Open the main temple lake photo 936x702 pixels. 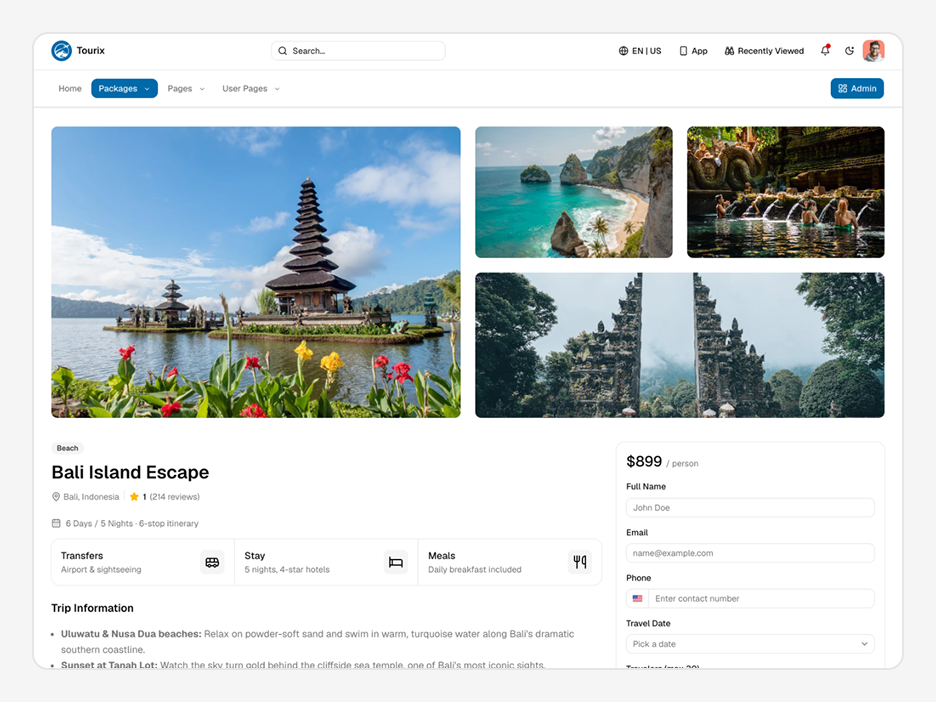coord(256,272)
